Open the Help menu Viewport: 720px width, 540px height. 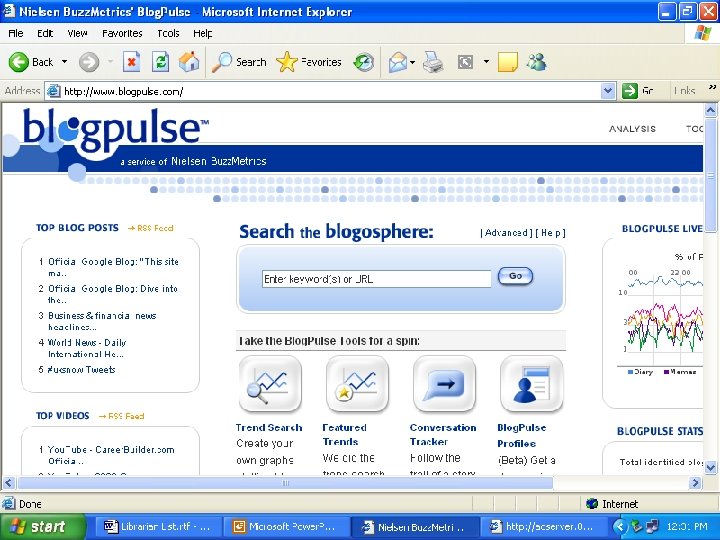pos(202,33)
